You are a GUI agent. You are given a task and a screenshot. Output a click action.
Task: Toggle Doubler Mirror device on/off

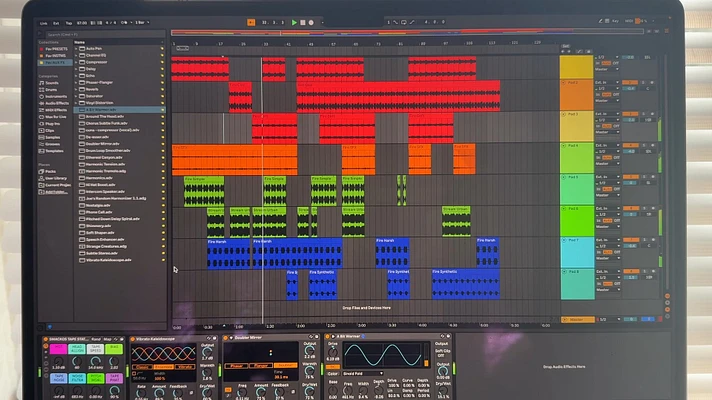tap(226, 338)
